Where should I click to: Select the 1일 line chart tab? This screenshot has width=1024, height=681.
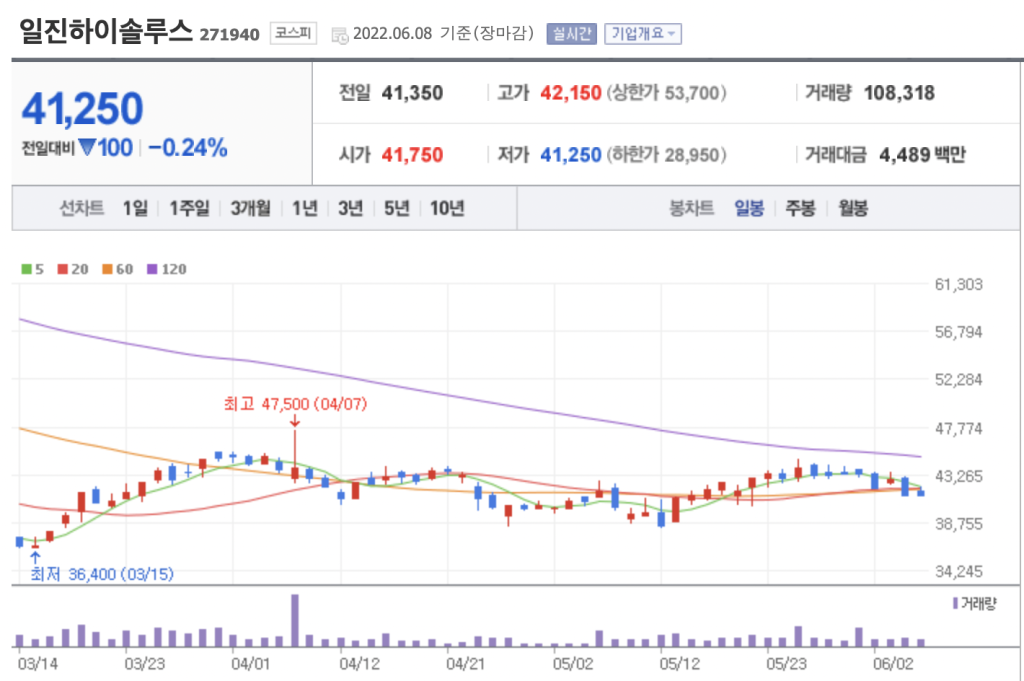tap(135, 209)
